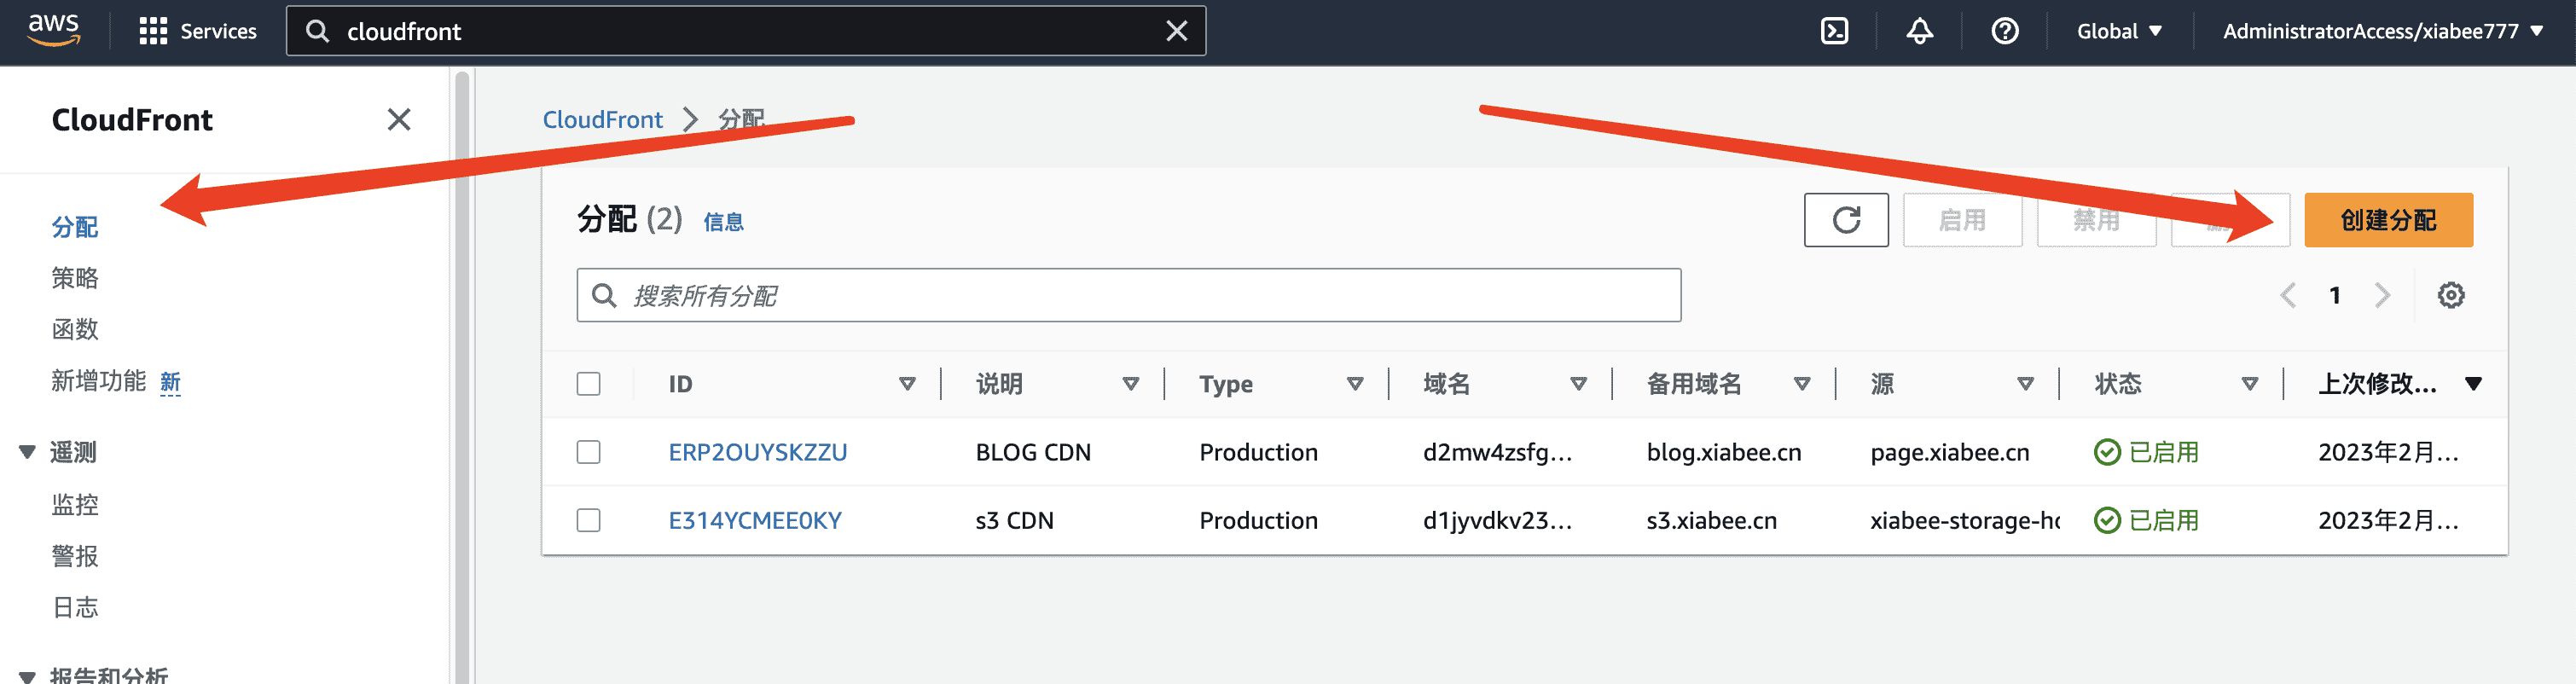Image resolution: width=2576 pixels, height=684 pixels.
Task: Open the AWS console home logo
Action: [x=53, y=30]
